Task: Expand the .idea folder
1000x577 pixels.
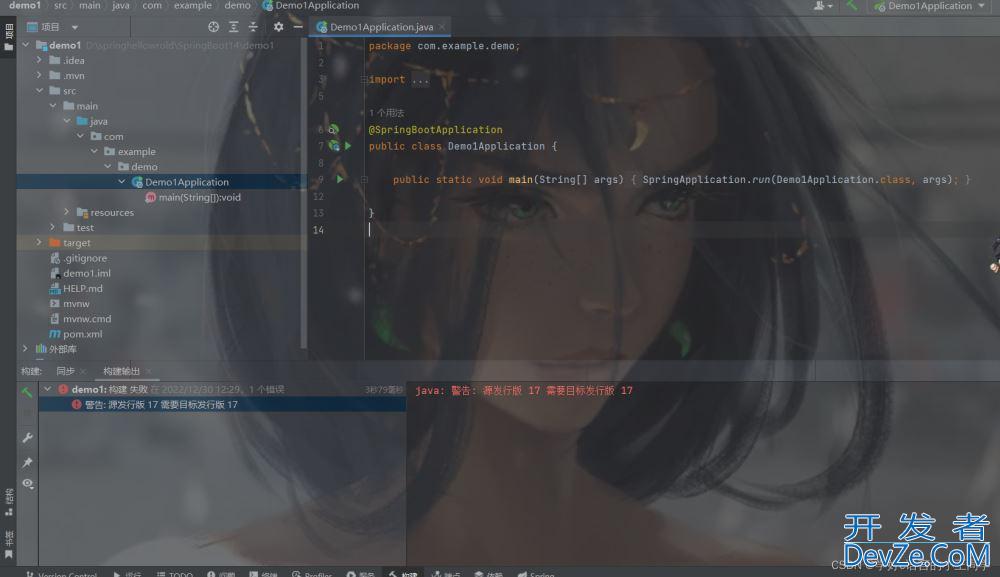Action: [40, 60]
